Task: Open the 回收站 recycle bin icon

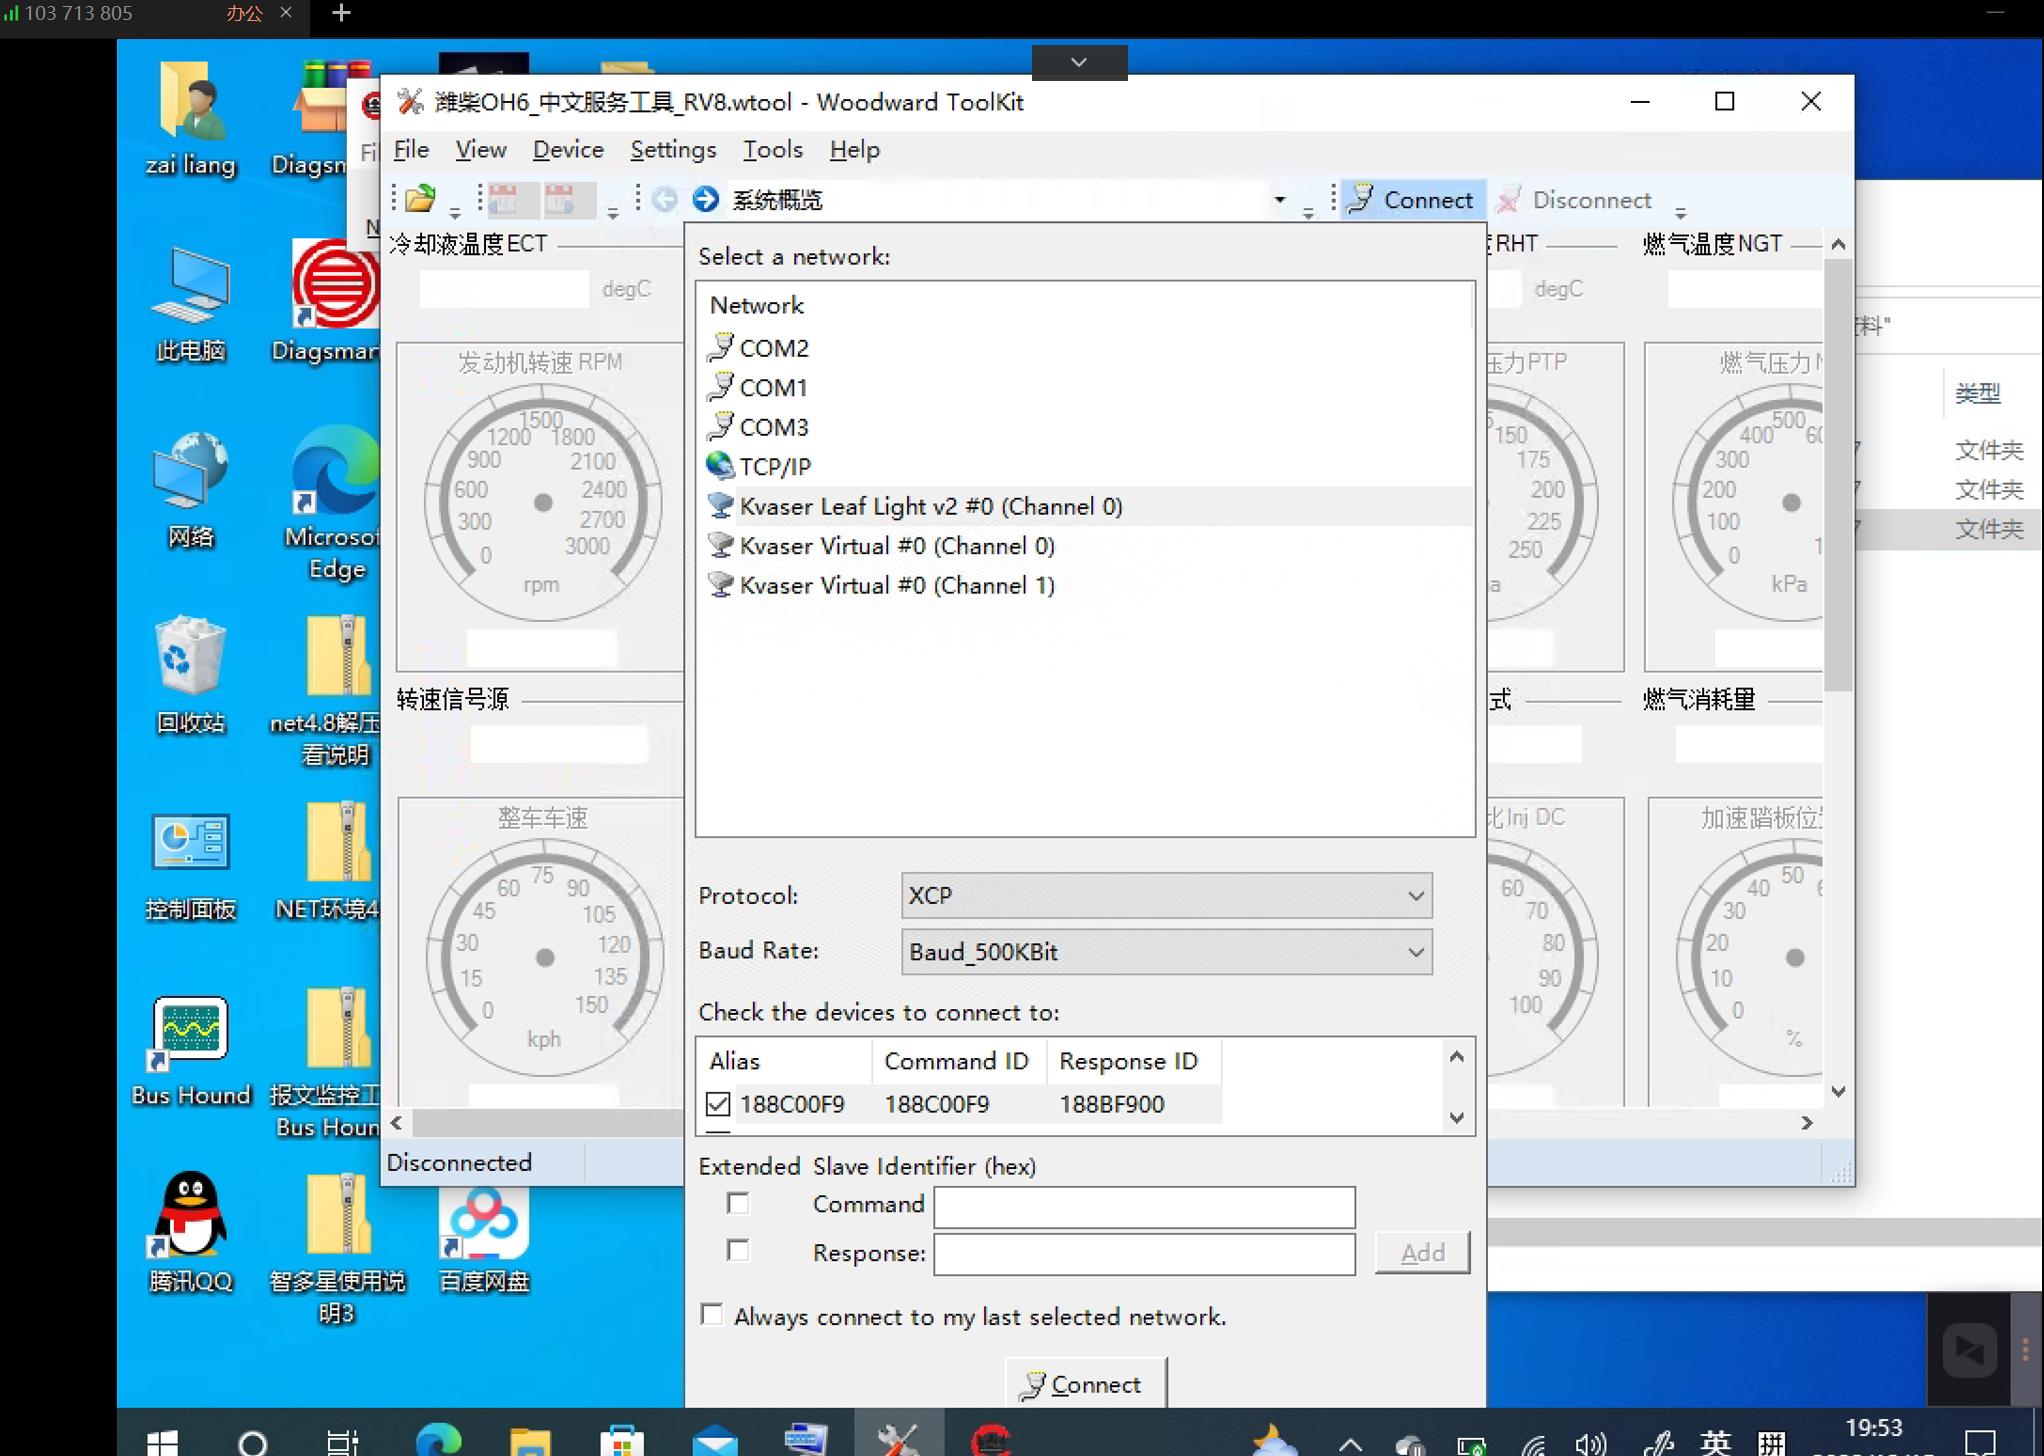Action: pos(190,676)
